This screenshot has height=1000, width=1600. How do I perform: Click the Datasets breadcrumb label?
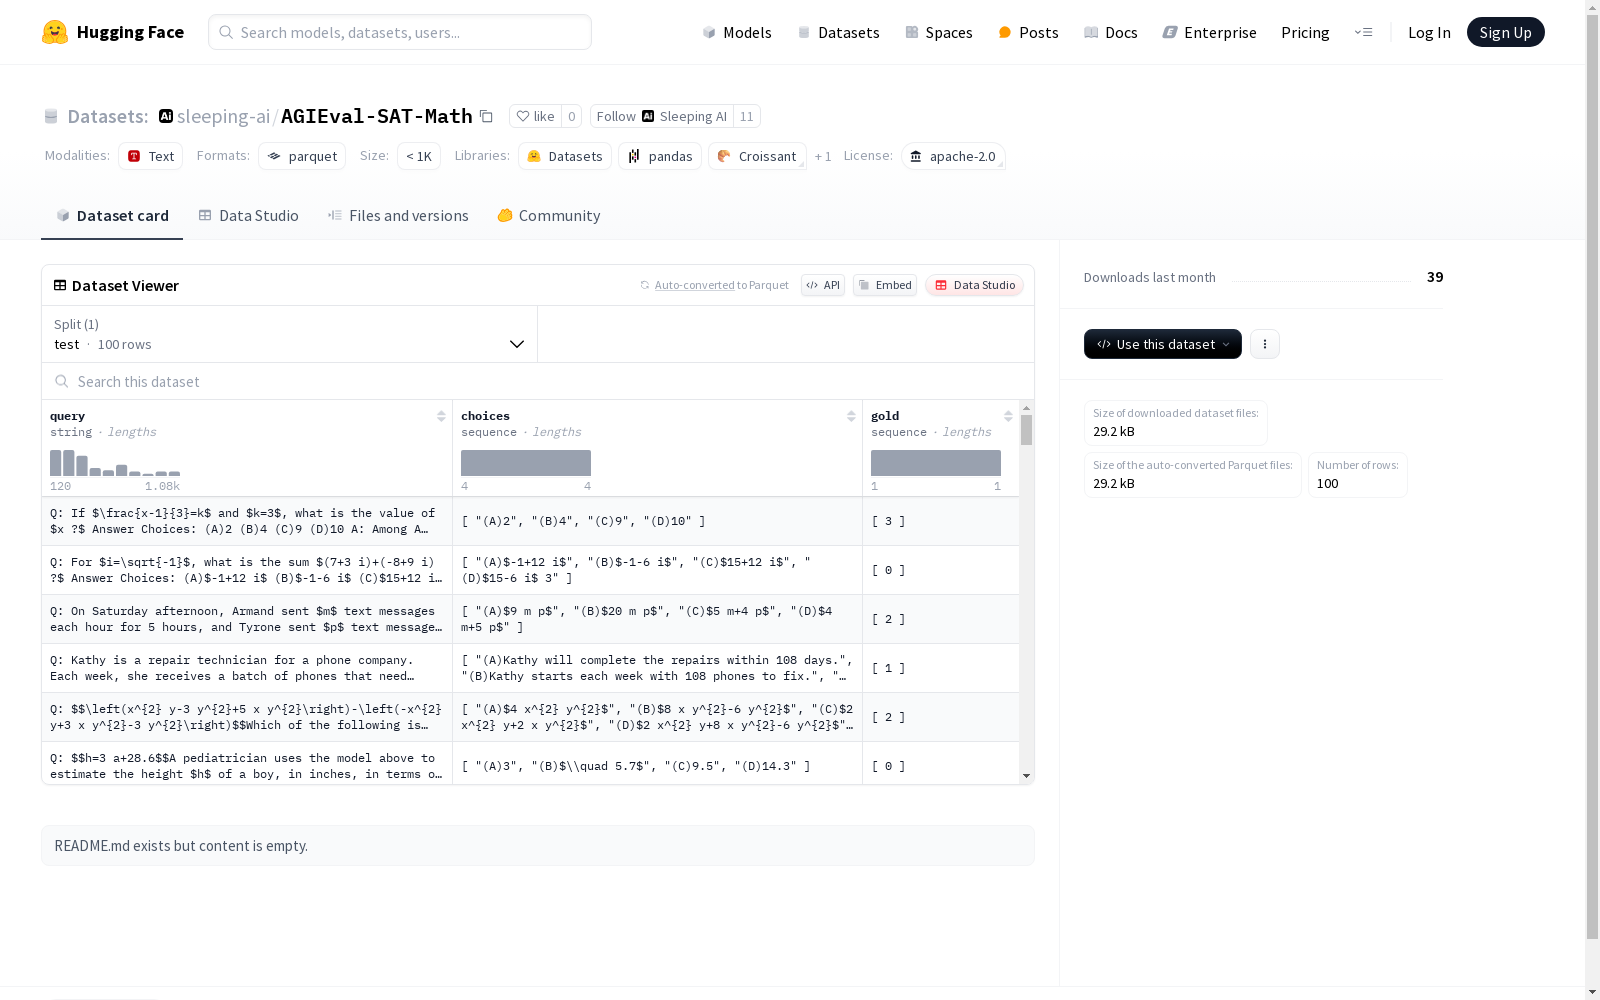tap(107, 116)
